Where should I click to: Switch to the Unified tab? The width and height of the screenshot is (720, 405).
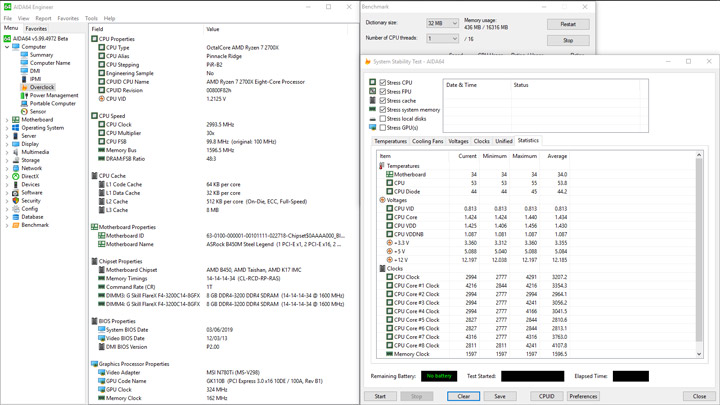[504, 141]
